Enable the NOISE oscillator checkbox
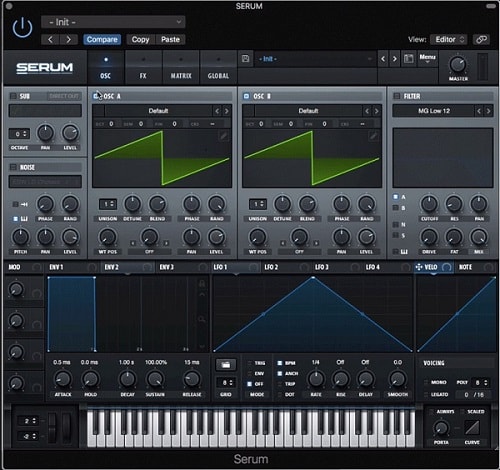The image size is (500, 470). (13, 167)
